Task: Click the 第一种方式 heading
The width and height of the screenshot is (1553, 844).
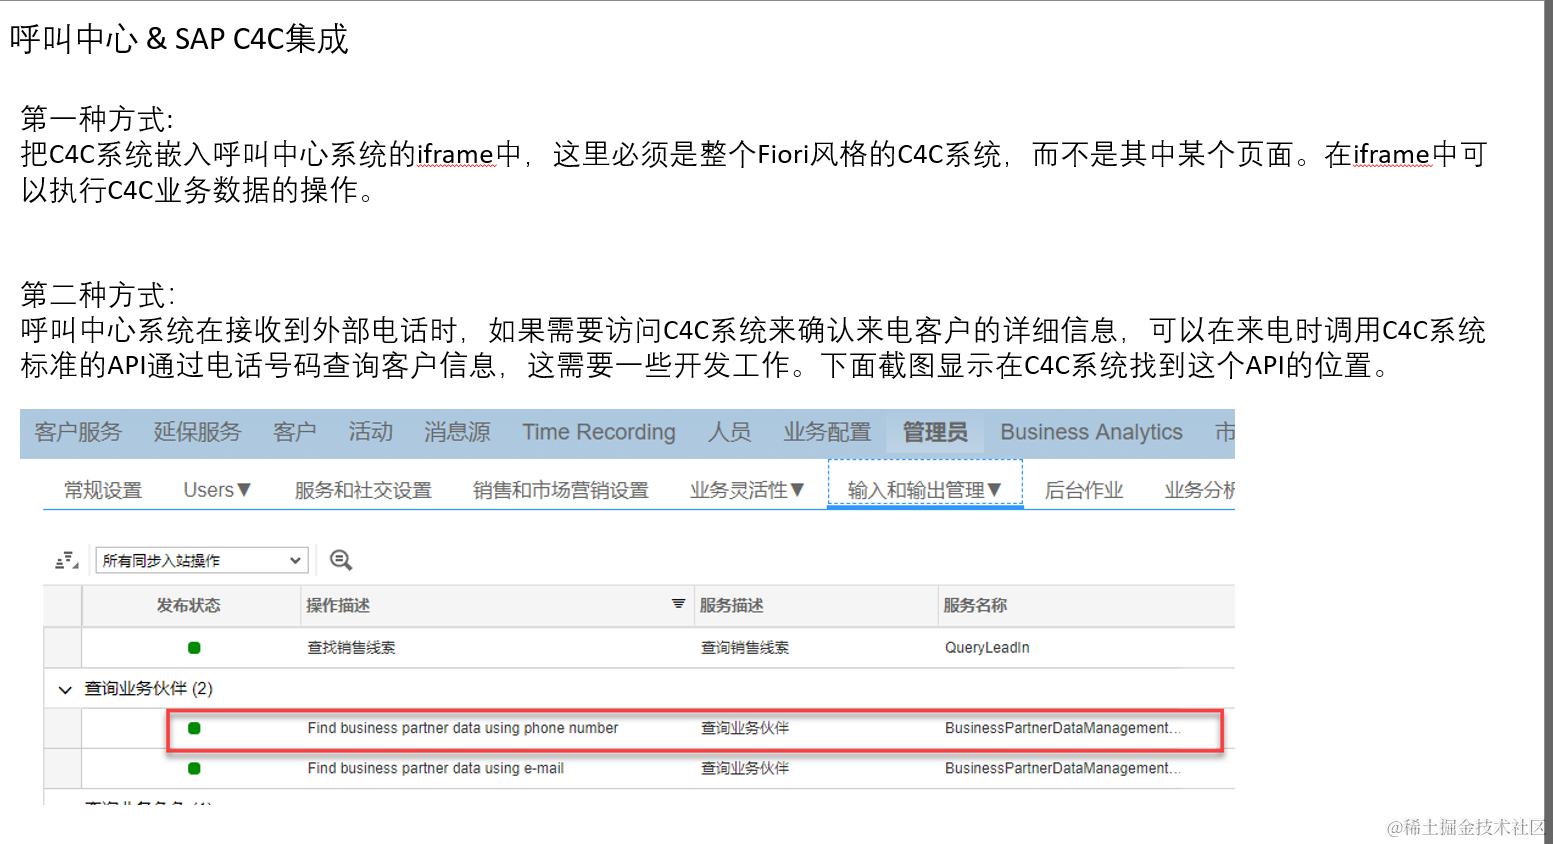Action: (x=97, y=119)
